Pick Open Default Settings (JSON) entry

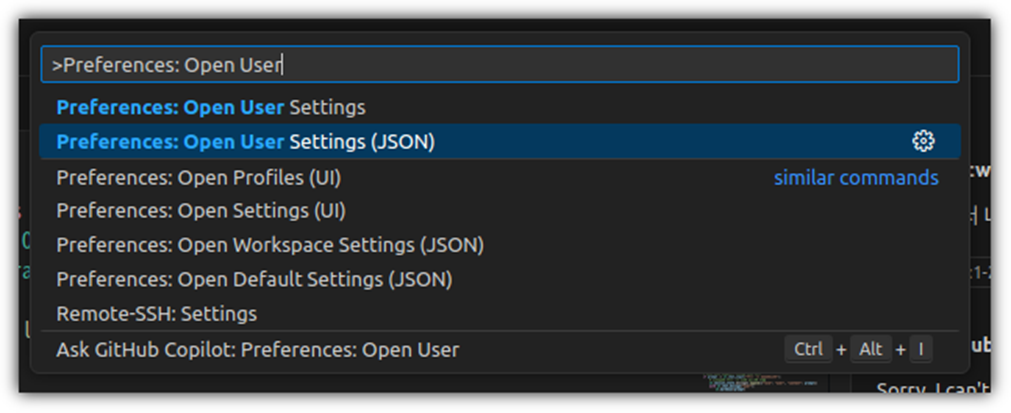254,279
